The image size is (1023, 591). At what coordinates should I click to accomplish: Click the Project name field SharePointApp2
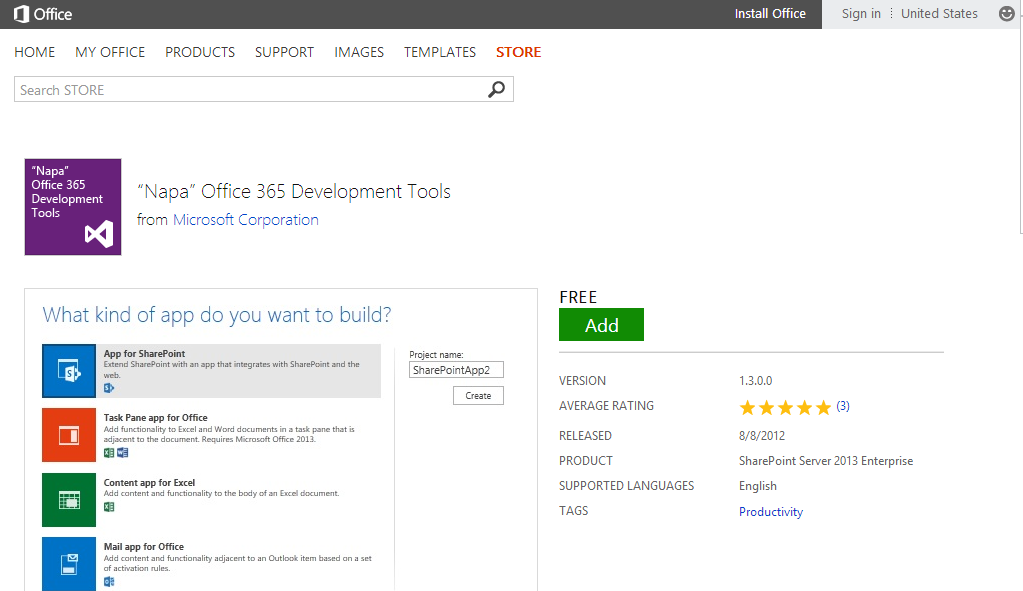(x=457, y=370)
